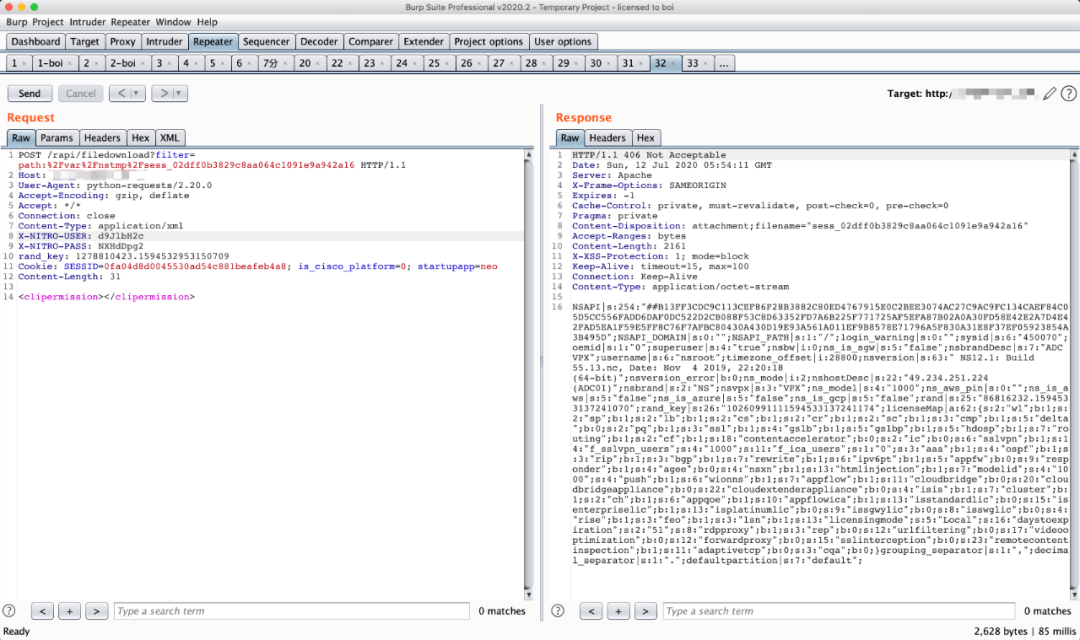
Task: Open request search help icon
Action: coord(9,610)
